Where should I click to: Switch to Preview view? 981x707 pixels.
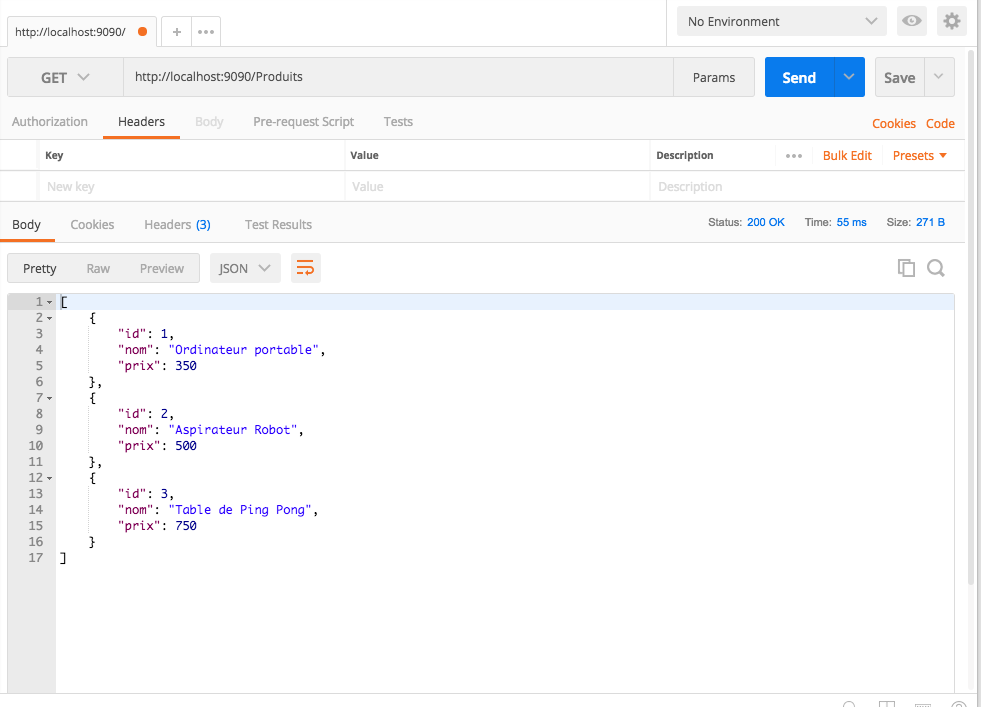point(161,268)
